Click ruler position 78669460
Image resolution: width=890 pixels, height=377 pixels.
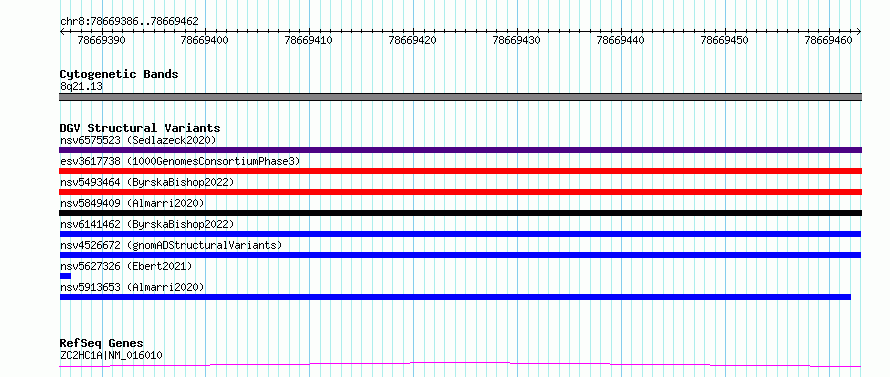[829, 40]
